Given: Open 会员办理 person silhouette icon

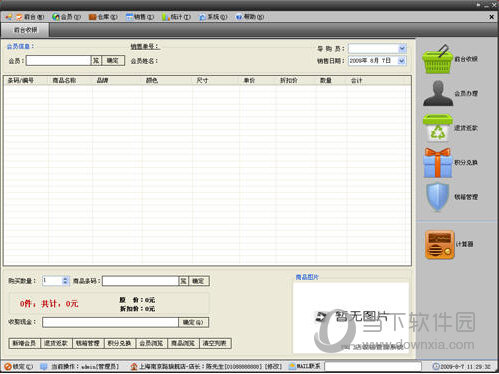Looking at the screenshot, I should point(438,93).
